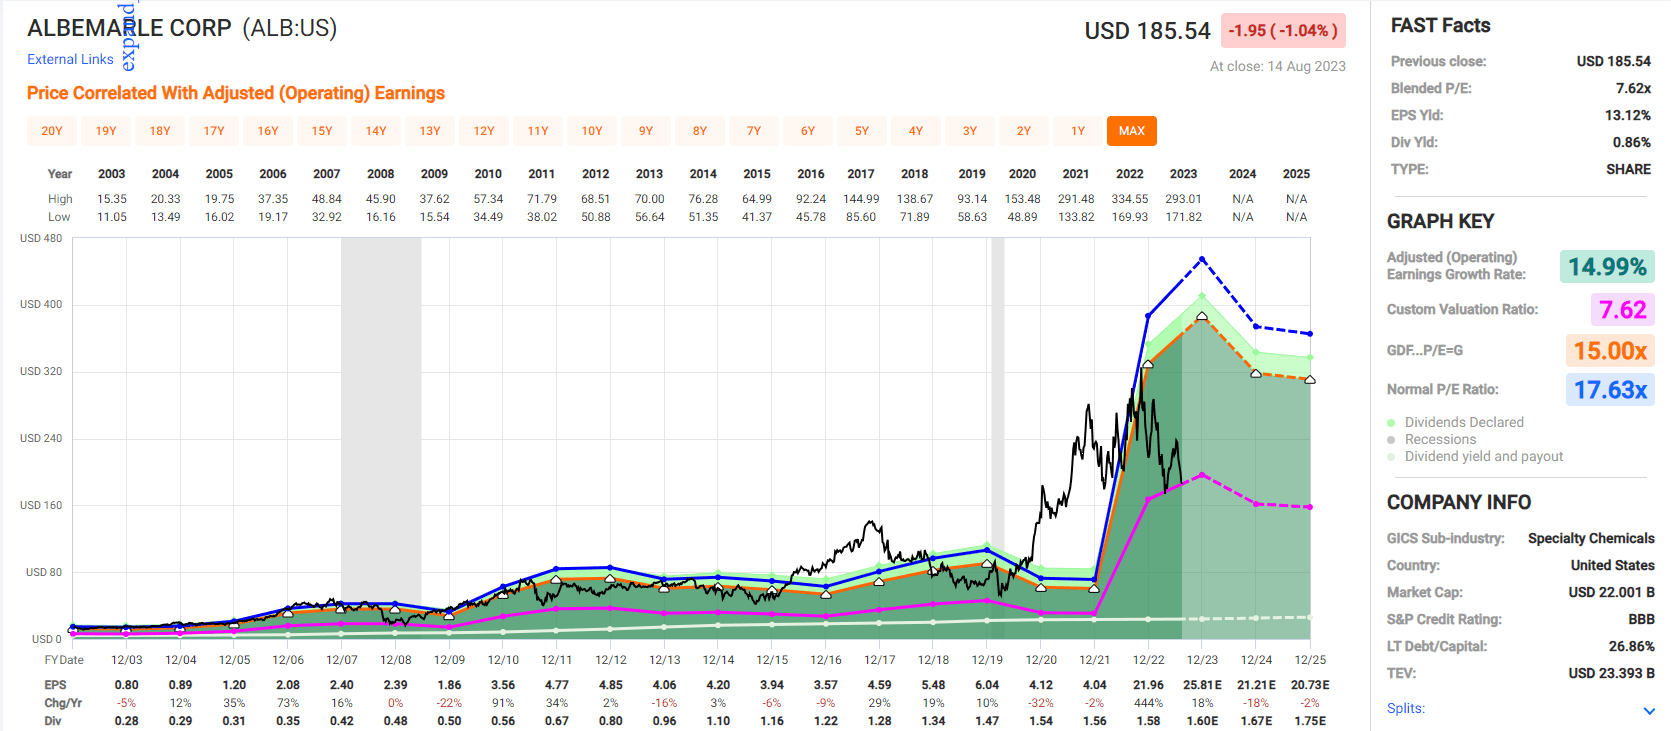
Task: Toggle Dividends Declared legend dot
Action: tap(1391, 423)
